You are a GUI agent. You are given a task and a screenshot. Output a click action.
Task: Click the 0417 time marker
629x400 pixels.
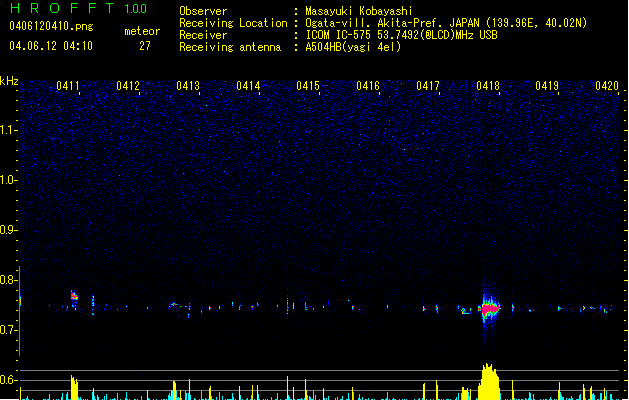[428, 86]
